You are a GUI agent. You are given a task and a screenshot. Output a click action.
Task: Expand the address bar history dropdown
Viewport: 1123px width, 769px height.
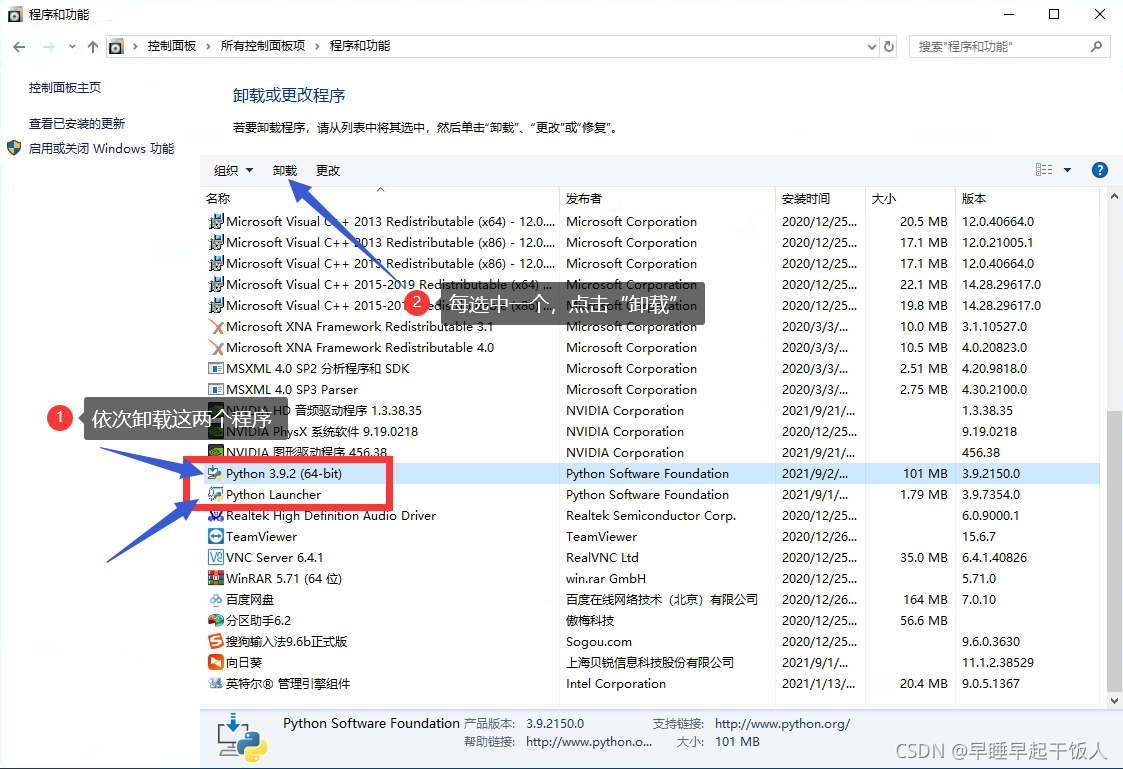coord(872,47)
